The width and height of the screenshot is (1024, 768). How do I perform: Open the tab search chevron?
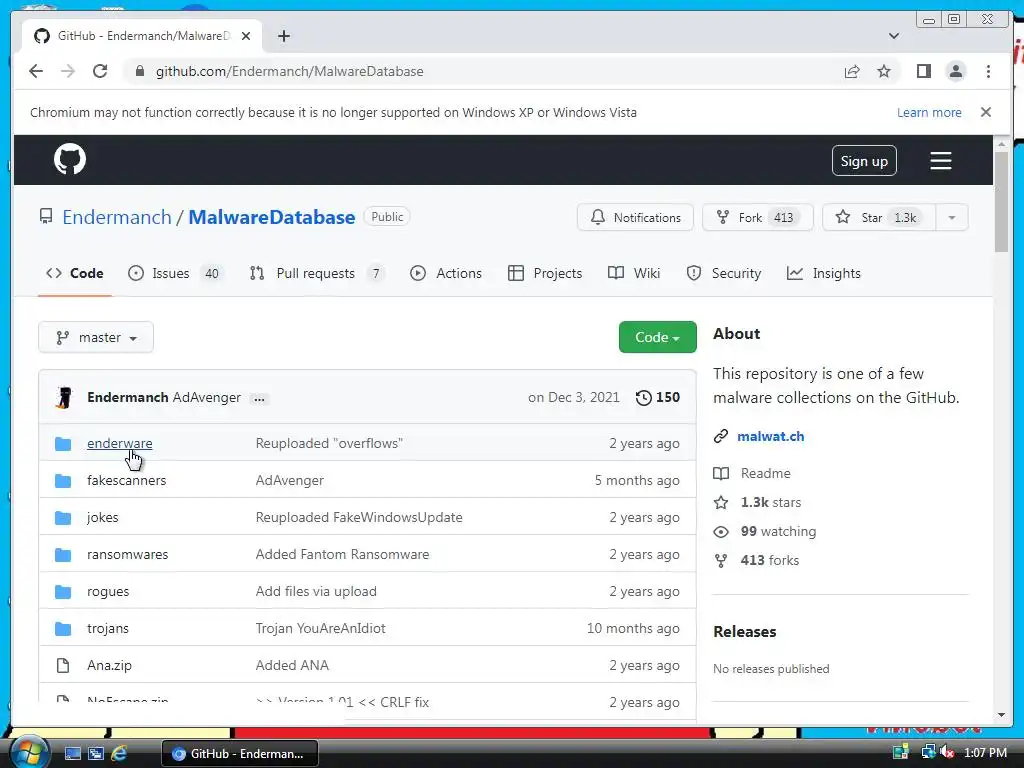[894, 36]
